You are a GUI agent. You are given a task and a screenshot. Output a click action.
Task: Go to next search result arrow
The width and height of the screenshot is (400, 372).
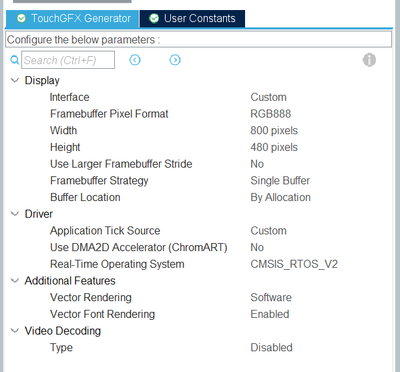coord(175,60)
